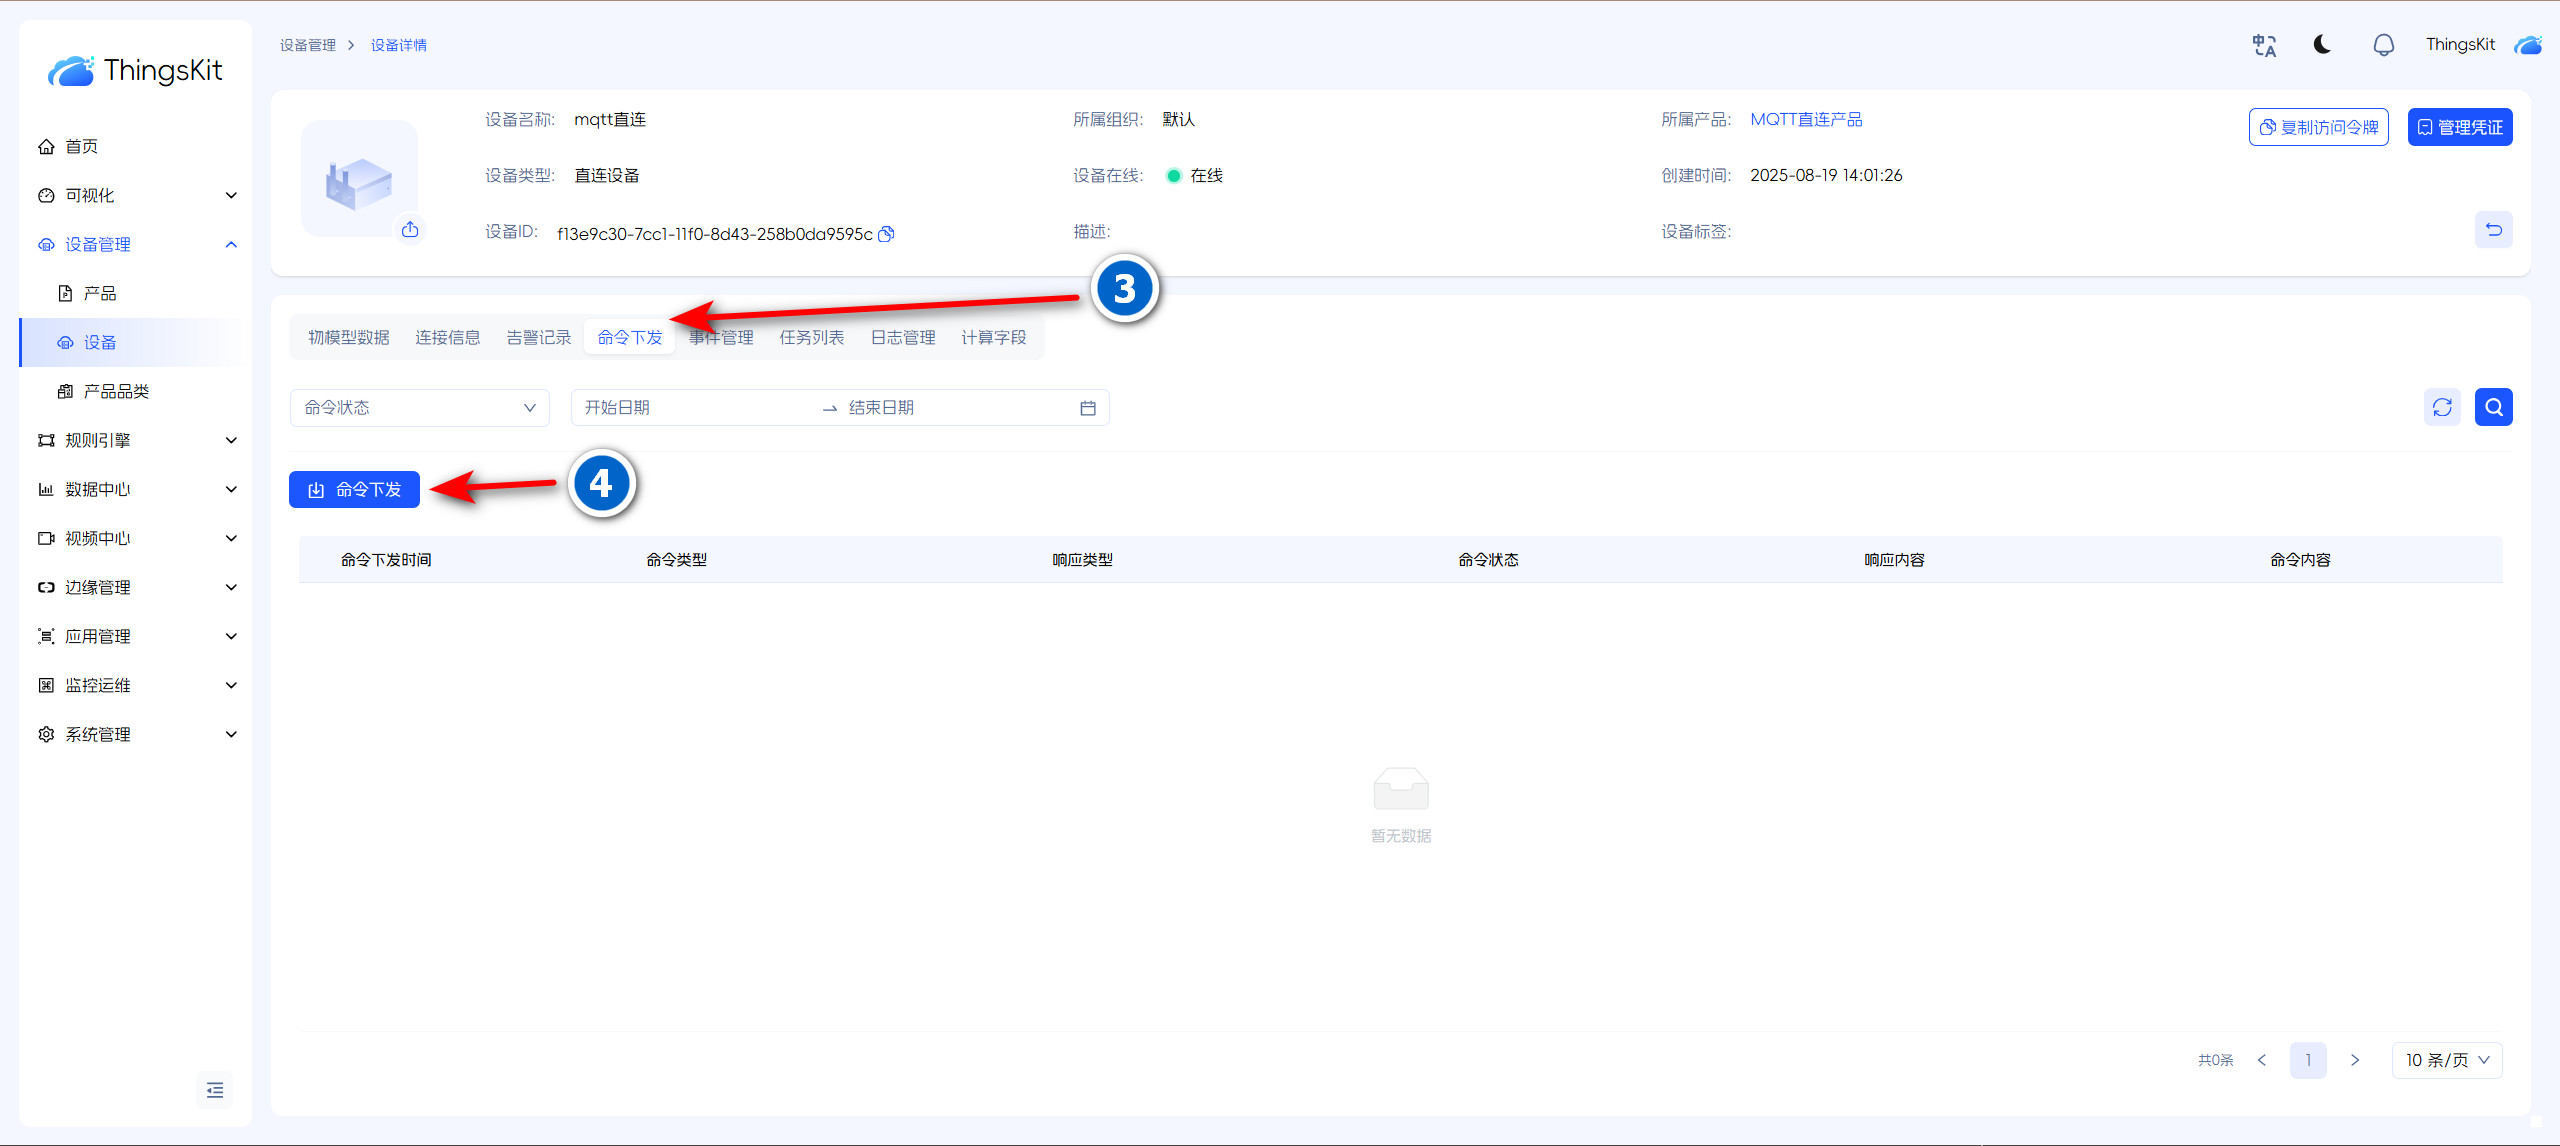Screen dimensions: 2560x1146
Task: Switch to the 日志管理 tab
Action: tap(902, 338)
